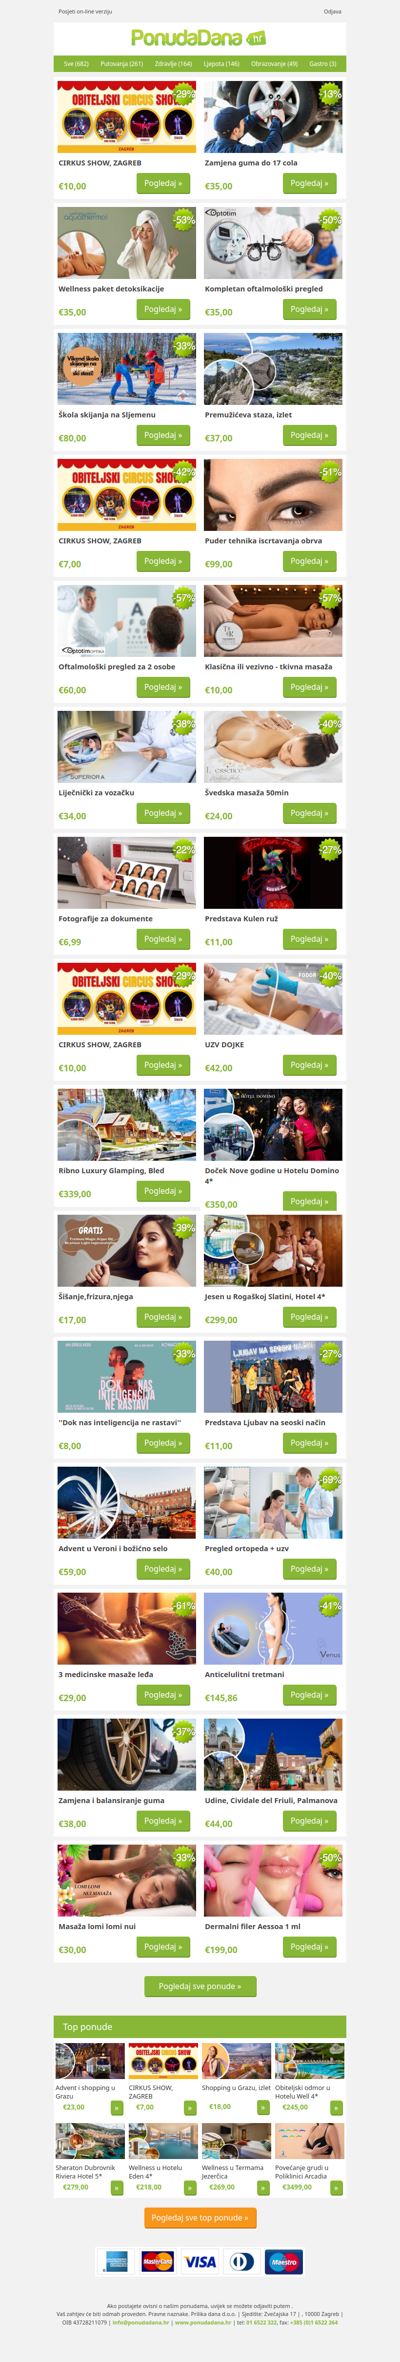Click the PonudaDana.hr logo

coord(199,38)
